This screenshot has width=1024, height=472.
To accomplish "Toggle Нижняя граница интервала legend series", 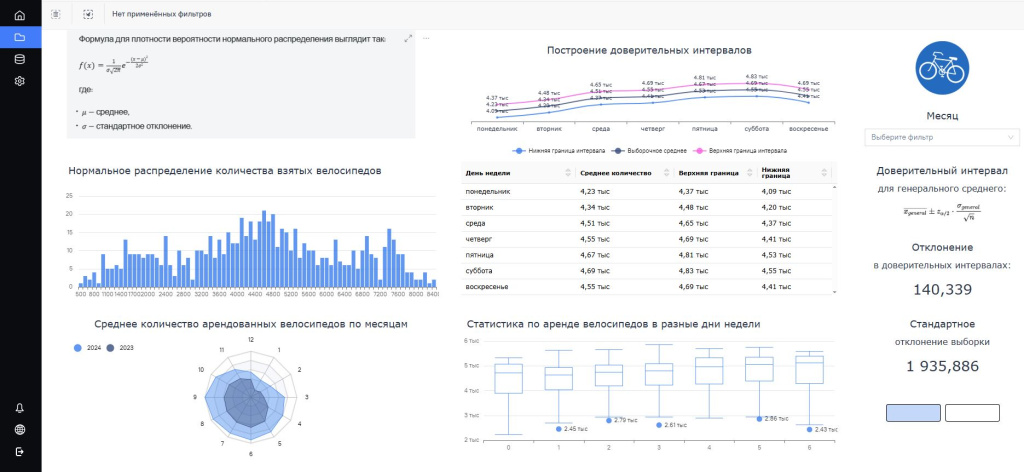I will [560, 150].
